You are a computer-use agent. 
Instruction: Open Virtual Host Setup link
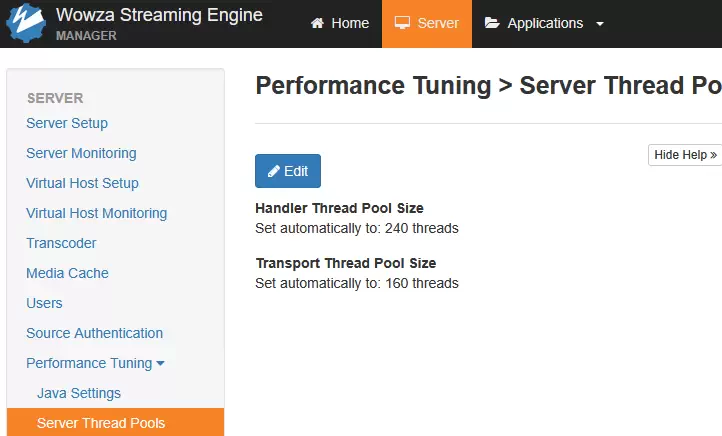pos(82,183)
